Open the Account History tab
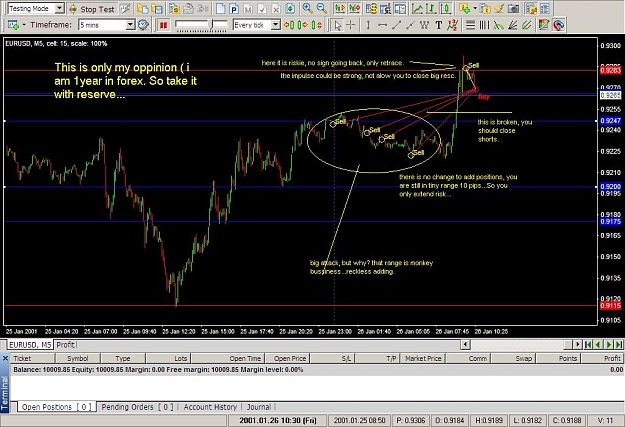The height and width of the screenshot is (428, 625). 210,407
